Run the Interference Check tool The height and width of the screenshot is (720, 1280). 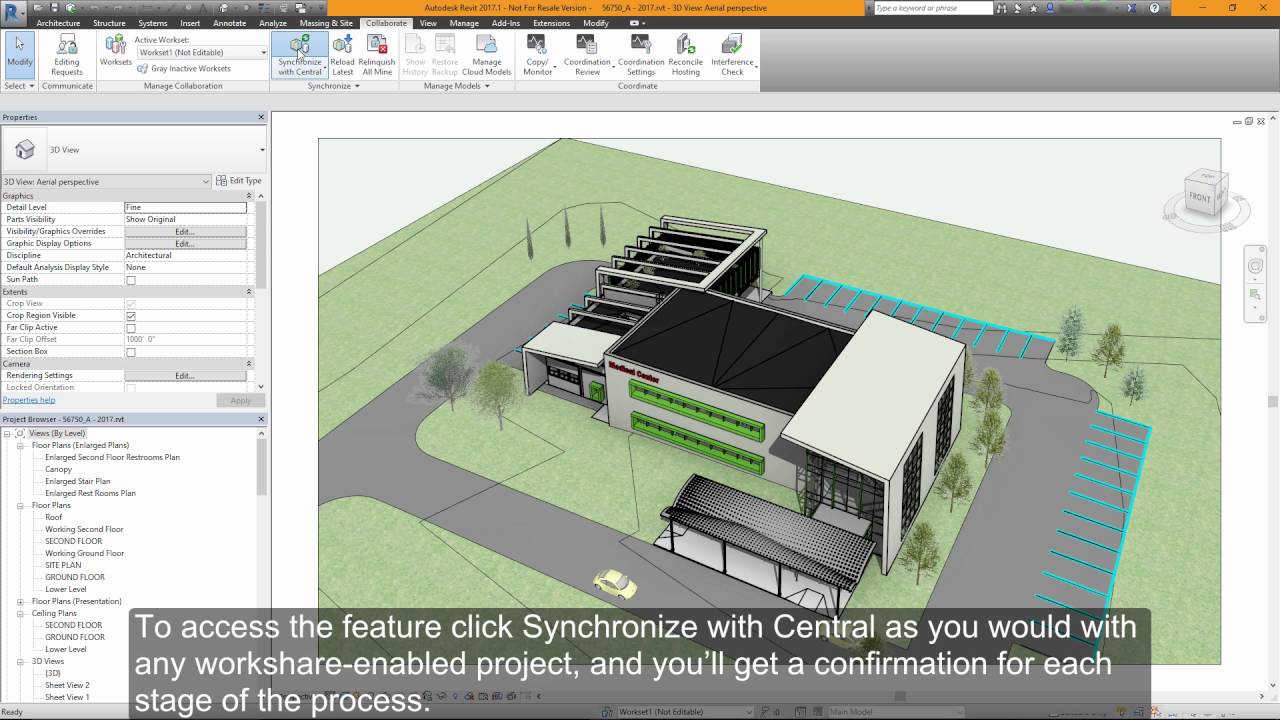tap(732, 55)
